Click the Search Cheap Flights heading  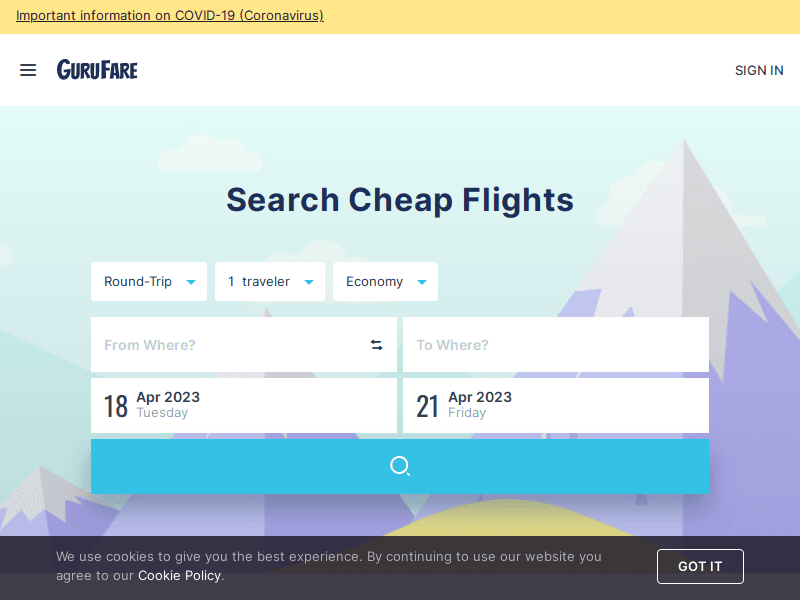(400, 200)
